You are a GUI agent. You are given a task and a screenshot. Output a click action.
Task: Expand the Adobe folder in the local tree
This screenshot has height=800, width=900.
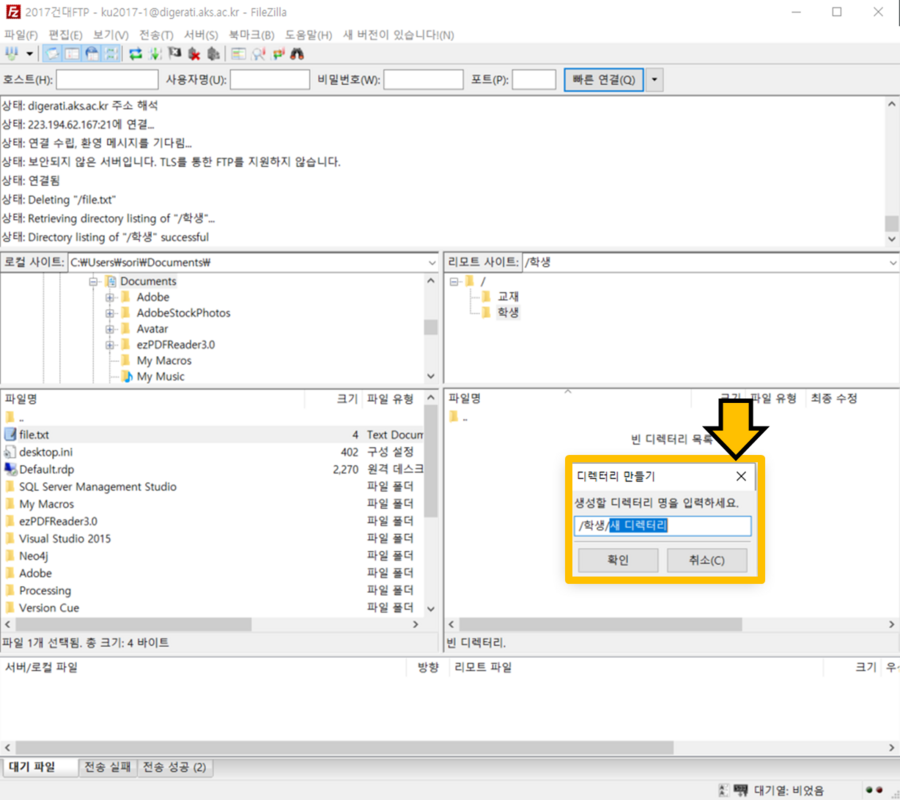click(111, 297)
